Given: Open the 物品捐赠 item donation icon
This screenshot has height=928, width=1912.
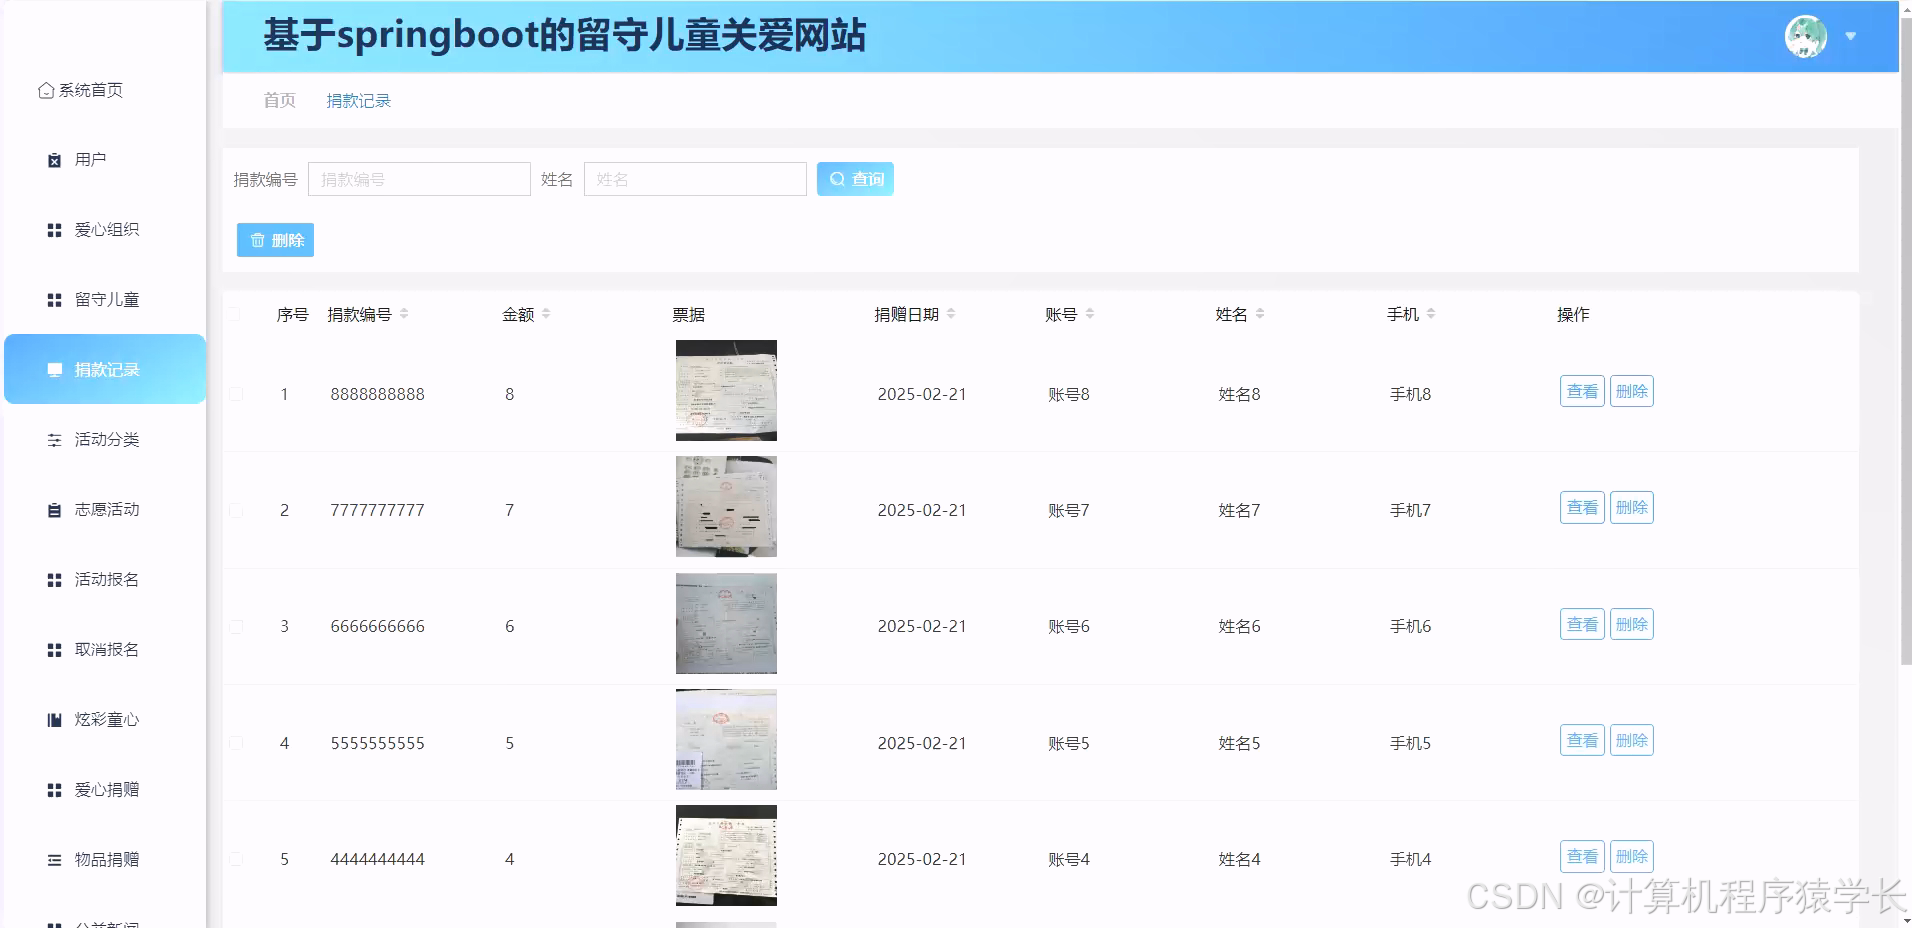Looking at the screenshot, I should [x=54, y=859].
